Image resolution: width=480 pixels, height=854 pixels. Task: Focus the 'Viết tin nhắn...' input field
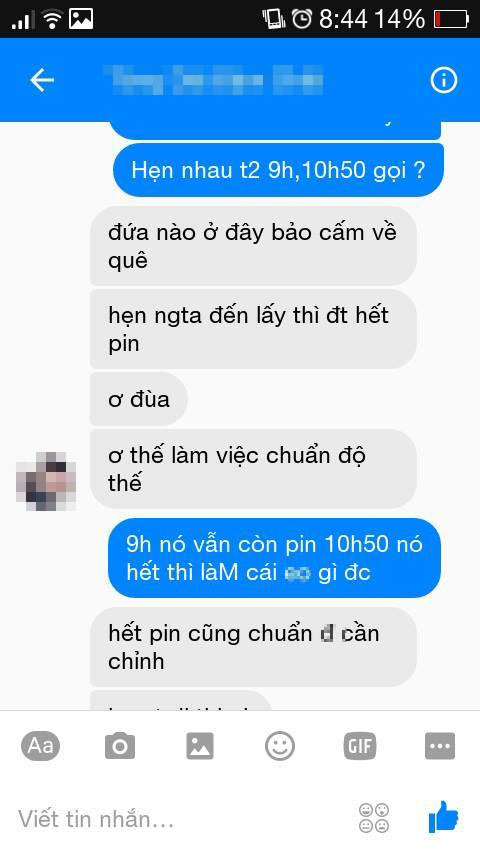point(180,819)
